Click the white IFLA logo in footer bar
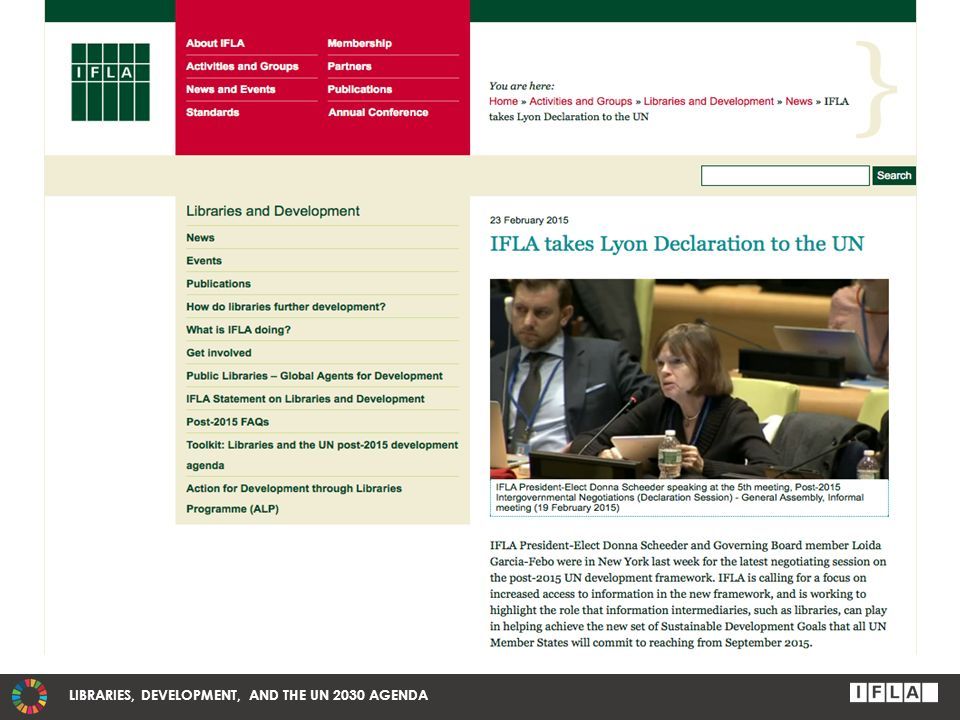The width and height of the screenshot is (960, 720). click(x=893, y=693)
